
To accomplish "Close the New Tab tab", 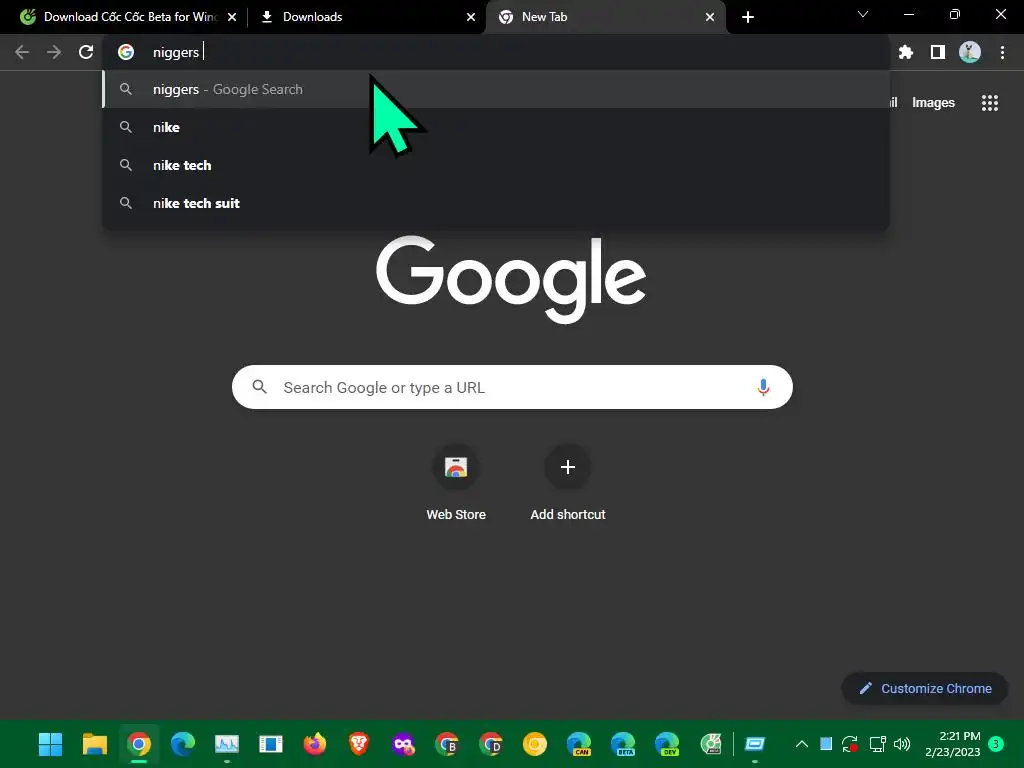I will 710,17.
